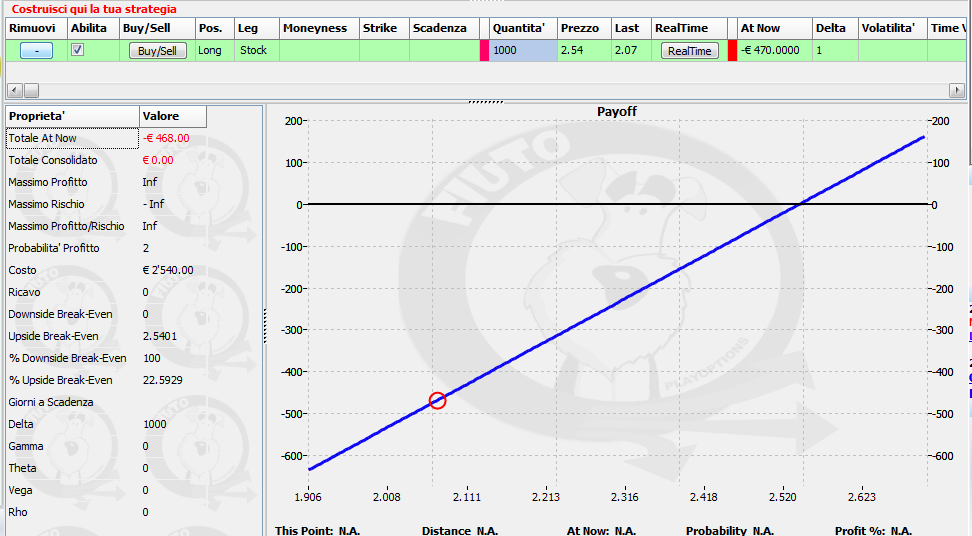Click the remove leg minus button
The width and height of the screenshot is (972, 536).
(36, 51)
